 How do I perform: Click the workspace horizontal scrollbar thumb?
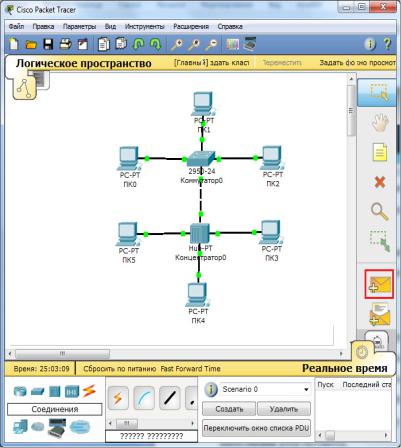click(x=62, y=353)
